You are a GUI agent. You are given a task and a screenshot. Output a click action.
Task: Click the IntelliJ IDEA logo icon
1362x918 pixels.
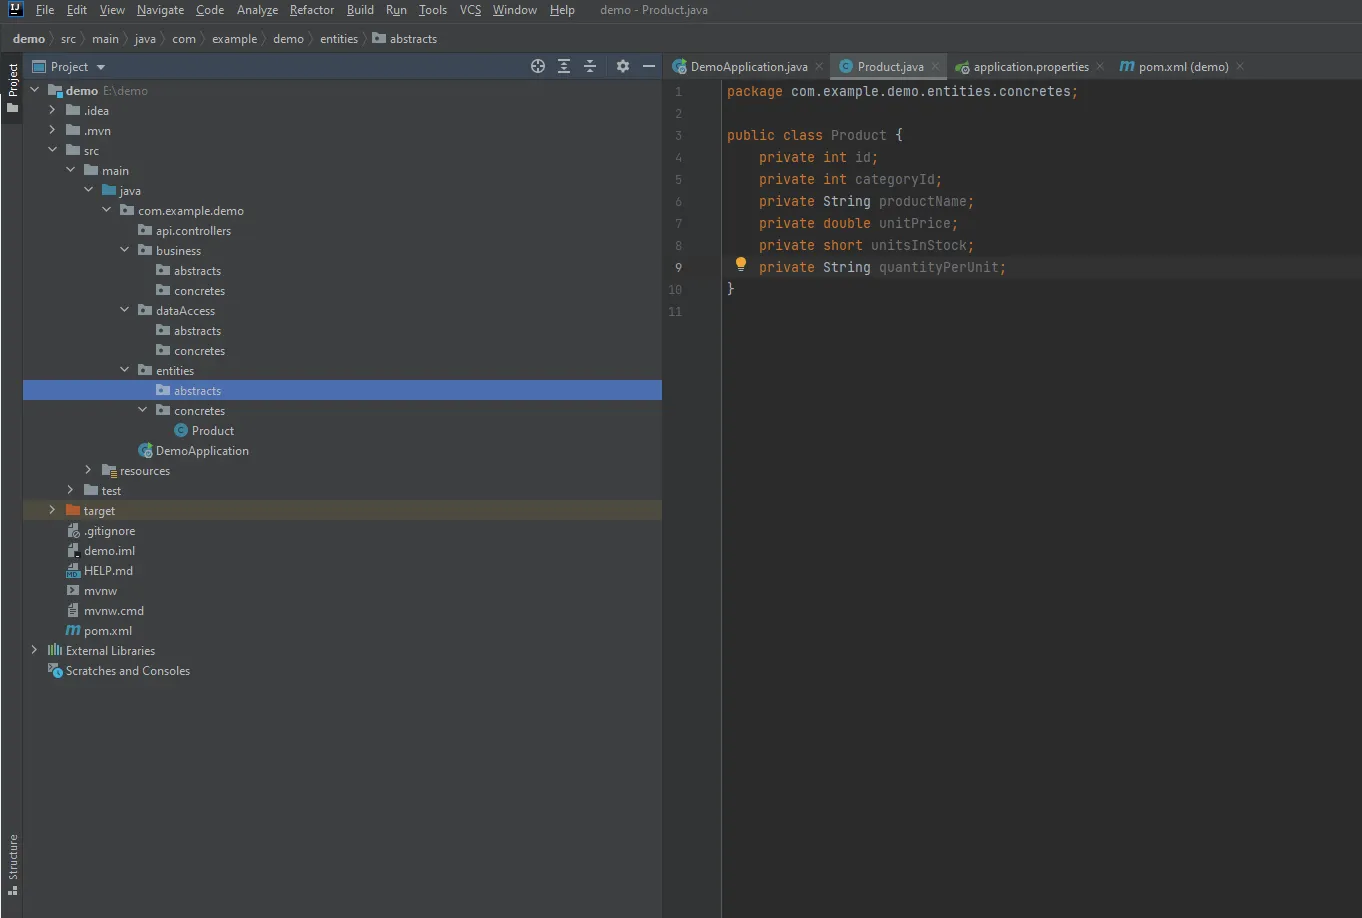pos(16,10)
